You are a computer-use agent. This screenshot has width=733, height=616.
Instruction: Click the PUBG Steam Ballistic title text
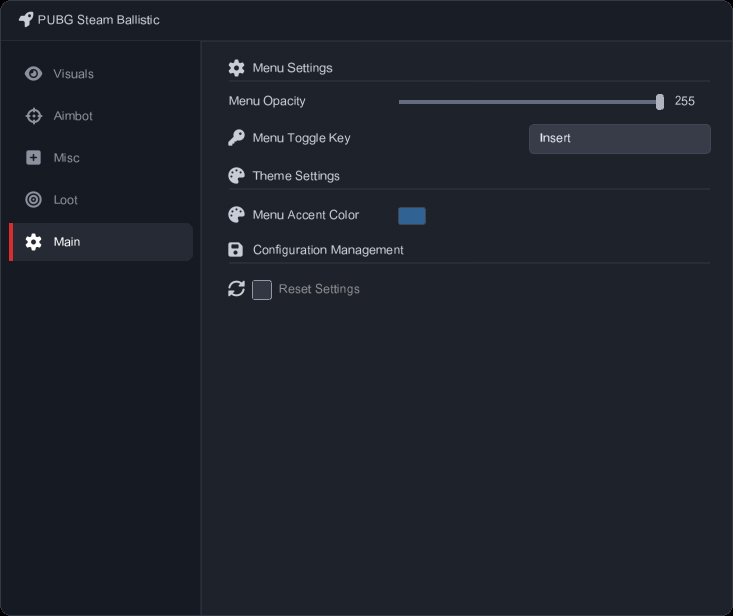coord(99,20)
